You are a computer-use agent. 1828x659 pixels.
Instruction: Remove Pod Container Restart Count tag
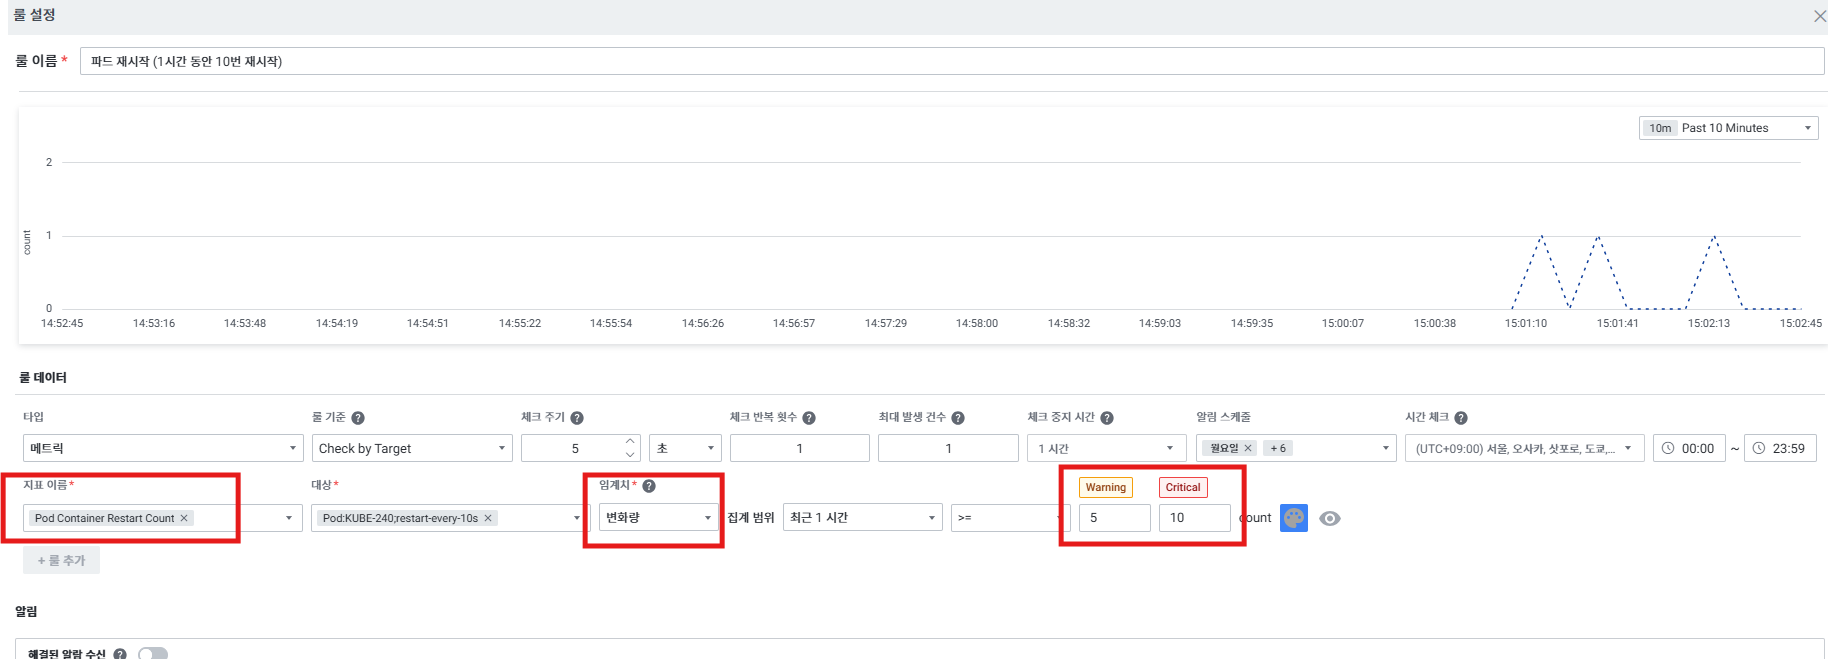[184, 518]
